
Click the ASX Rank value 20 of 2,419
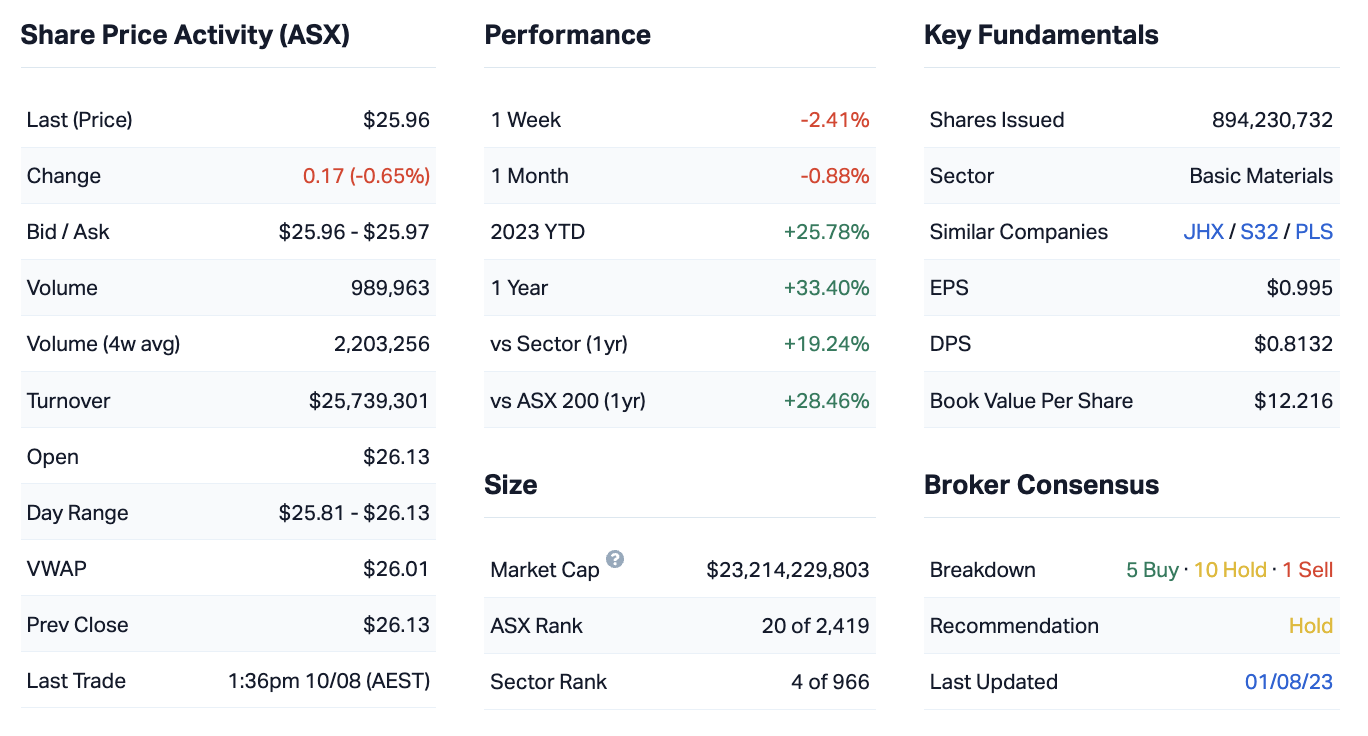[x=815, y=626]
